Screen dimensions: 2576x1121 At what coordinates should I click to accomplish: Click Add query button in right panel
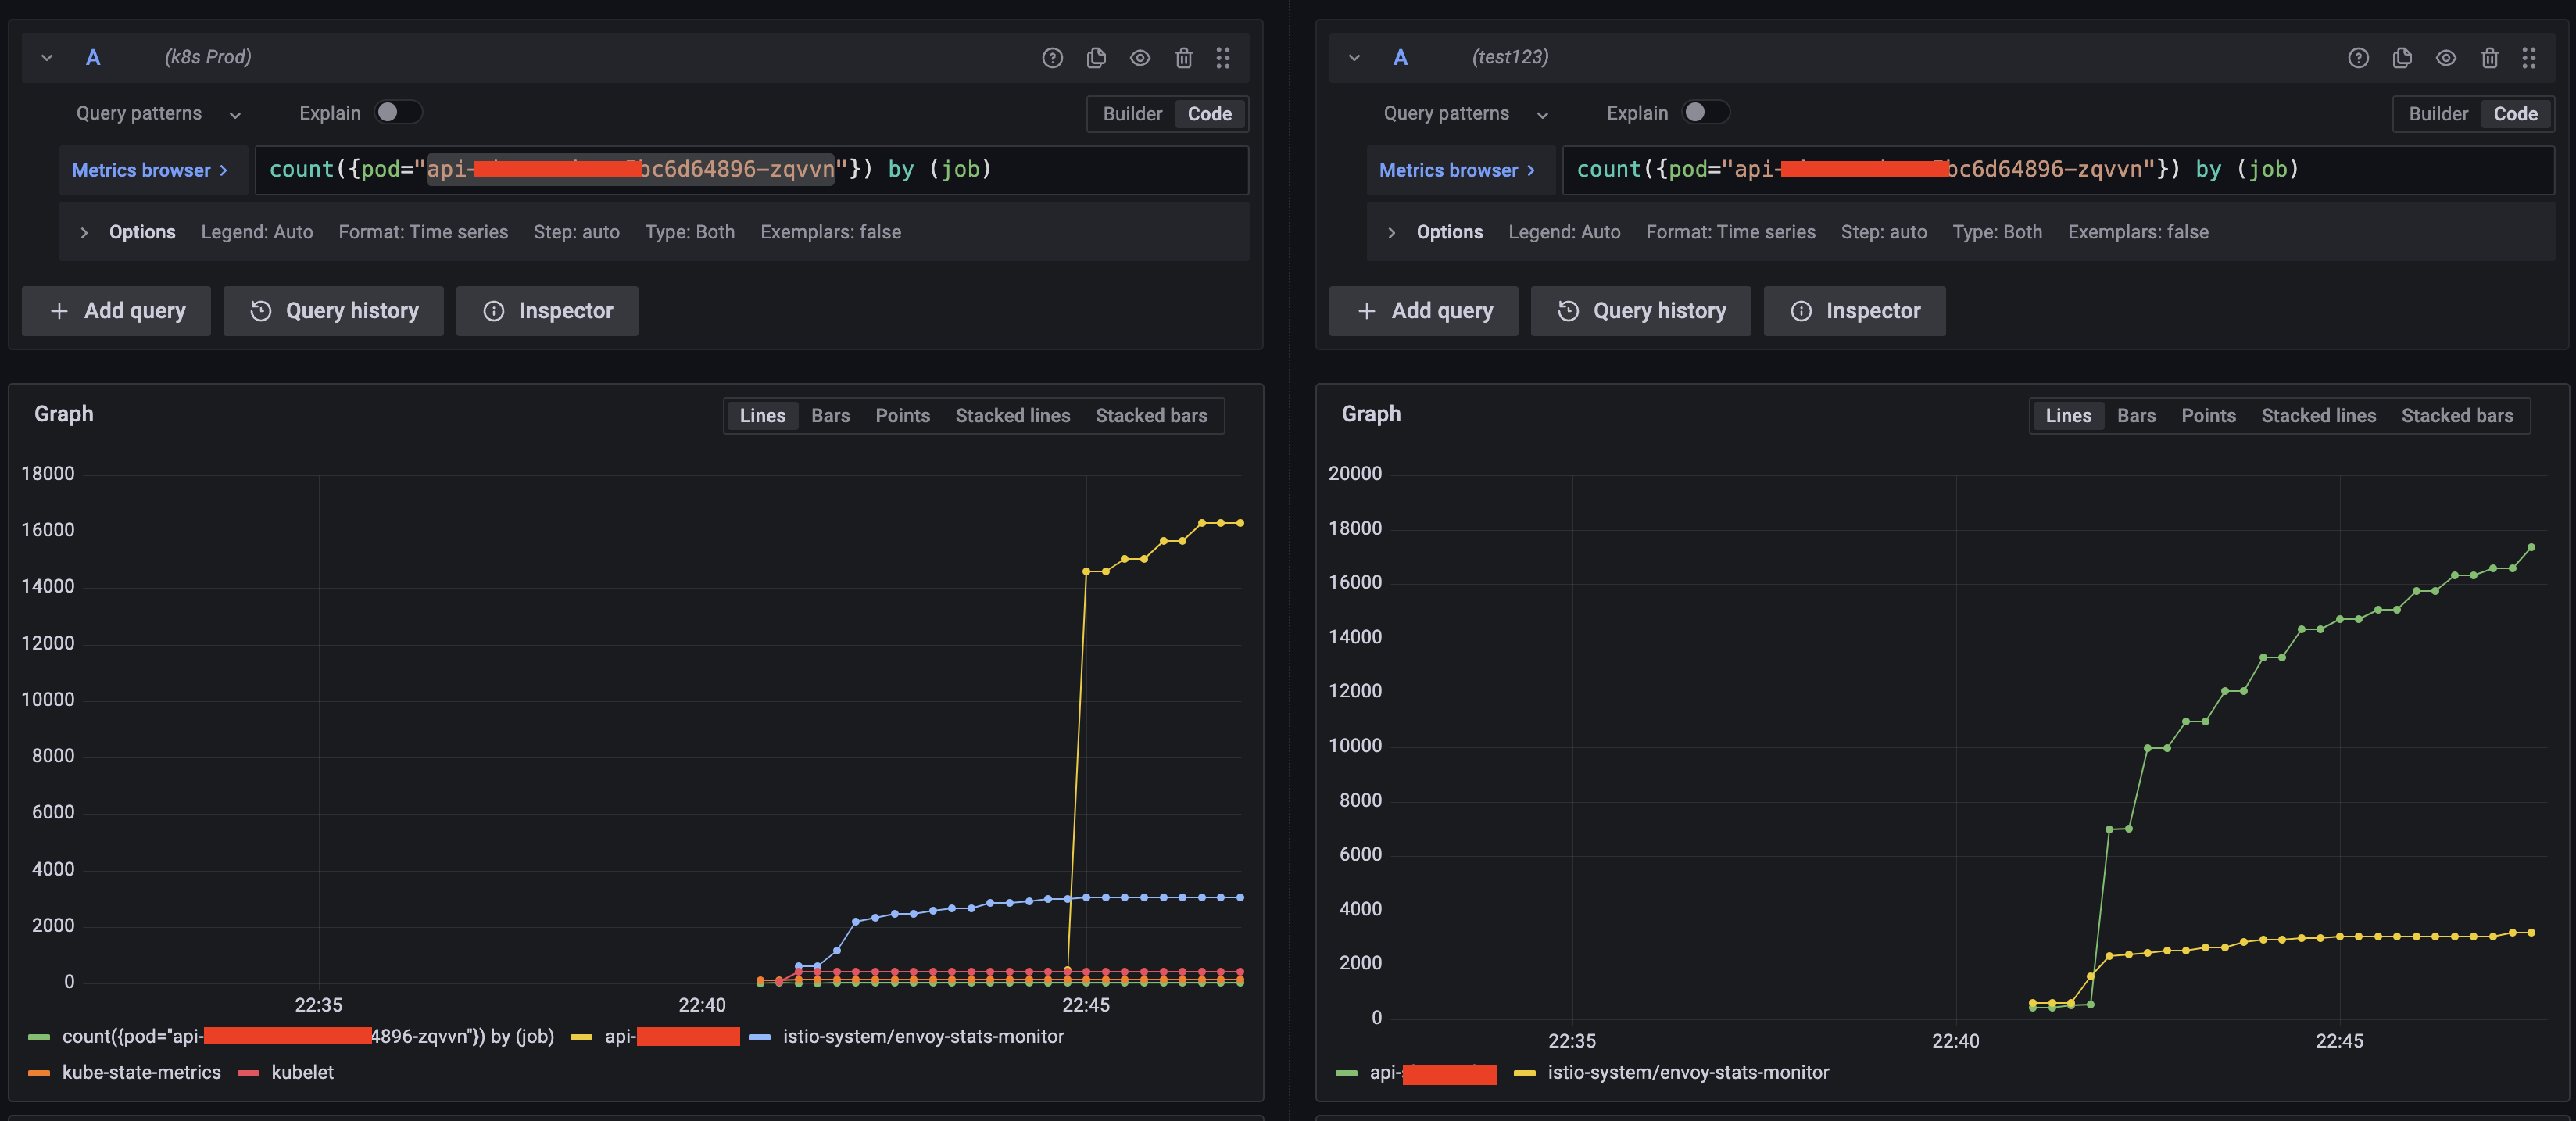(1424, 311)
